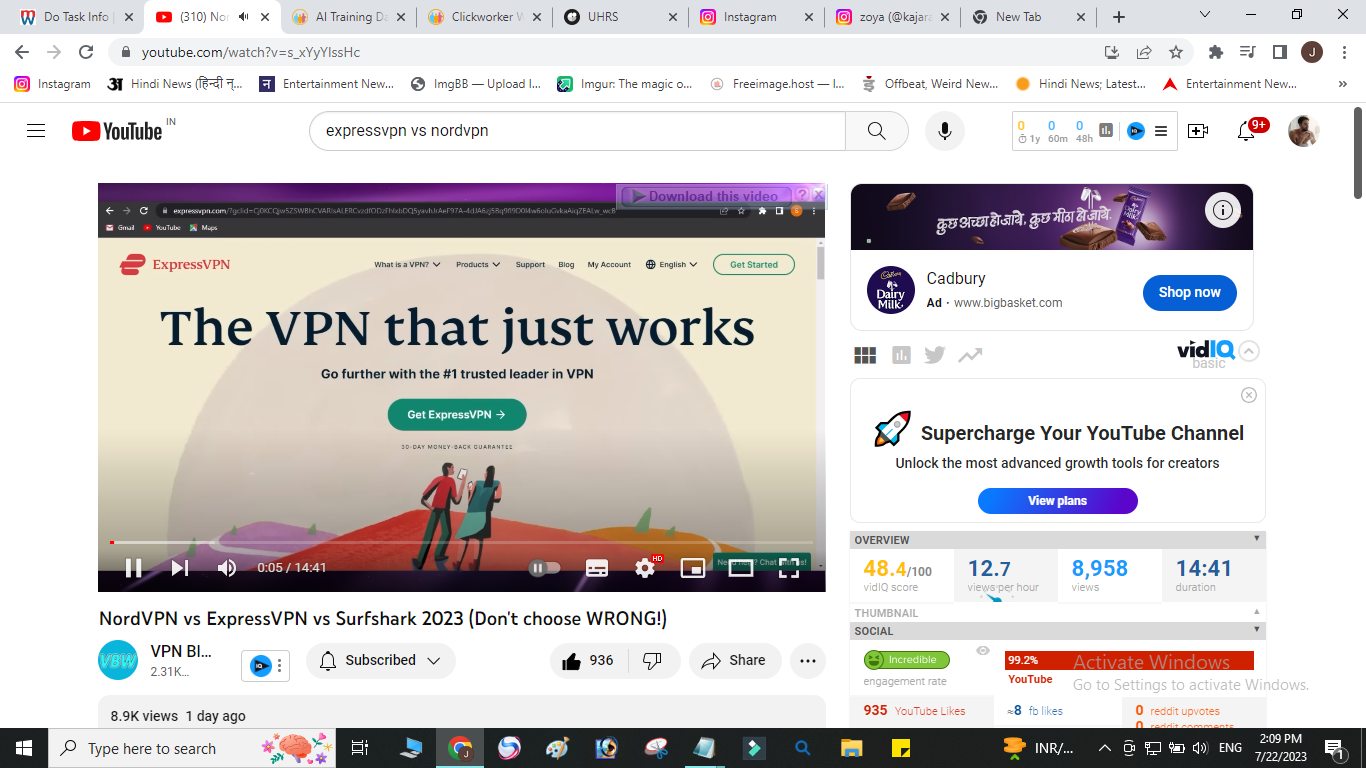Click View plans button
Viewport: 1366px width, 768px height.
point(1058,501)
